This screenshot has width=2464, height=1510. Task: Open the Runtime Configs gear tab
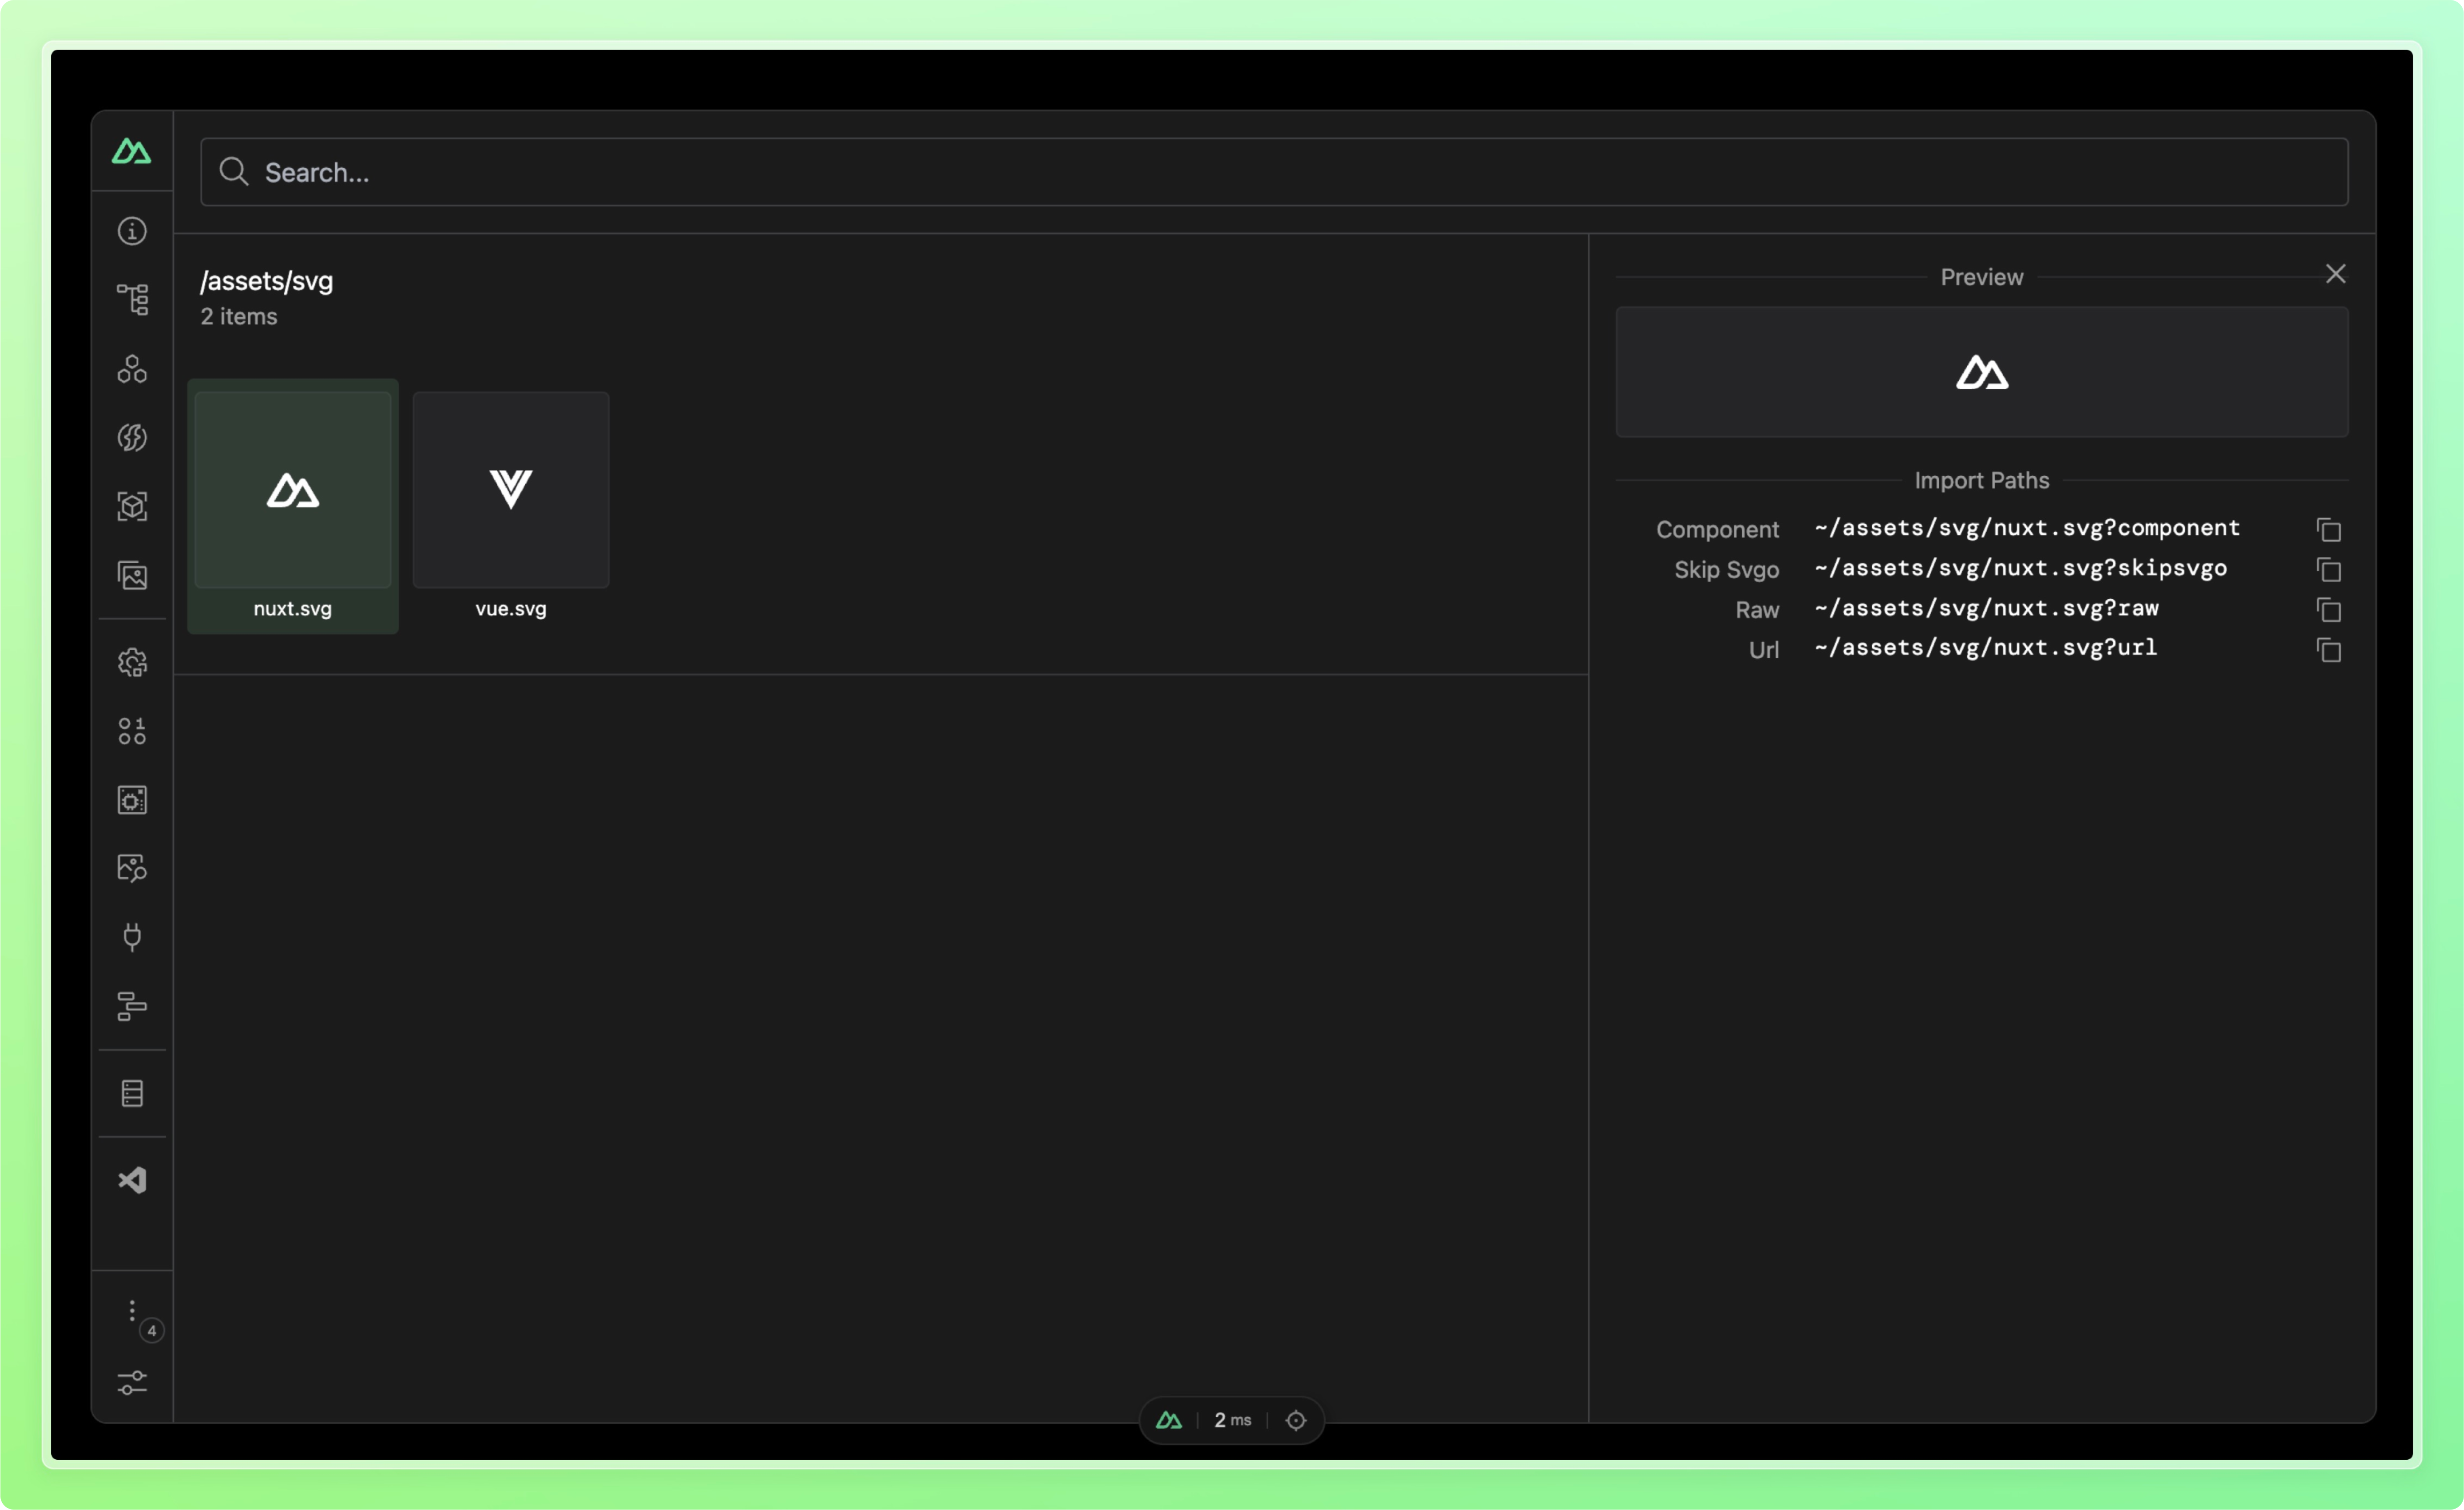[132, 662]
